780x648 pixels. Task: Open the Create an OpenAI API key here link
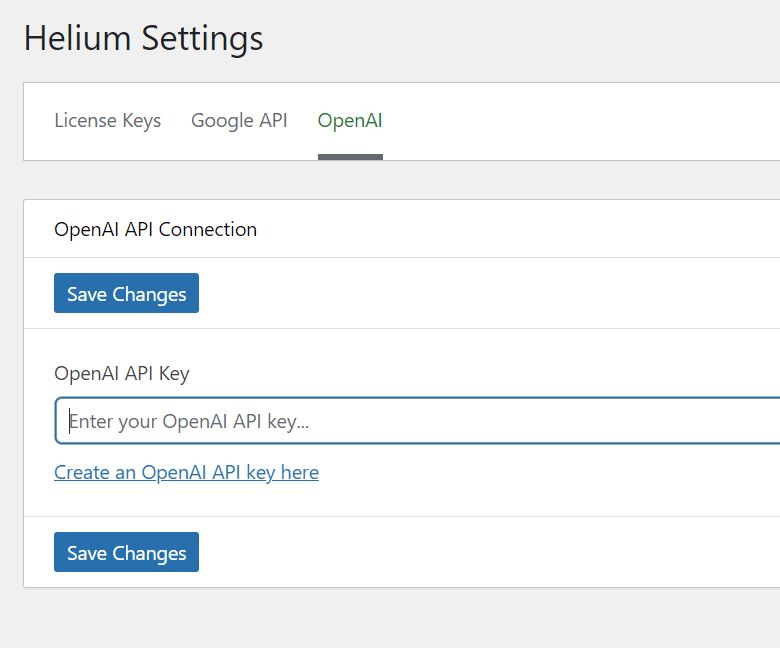point(187,472)
